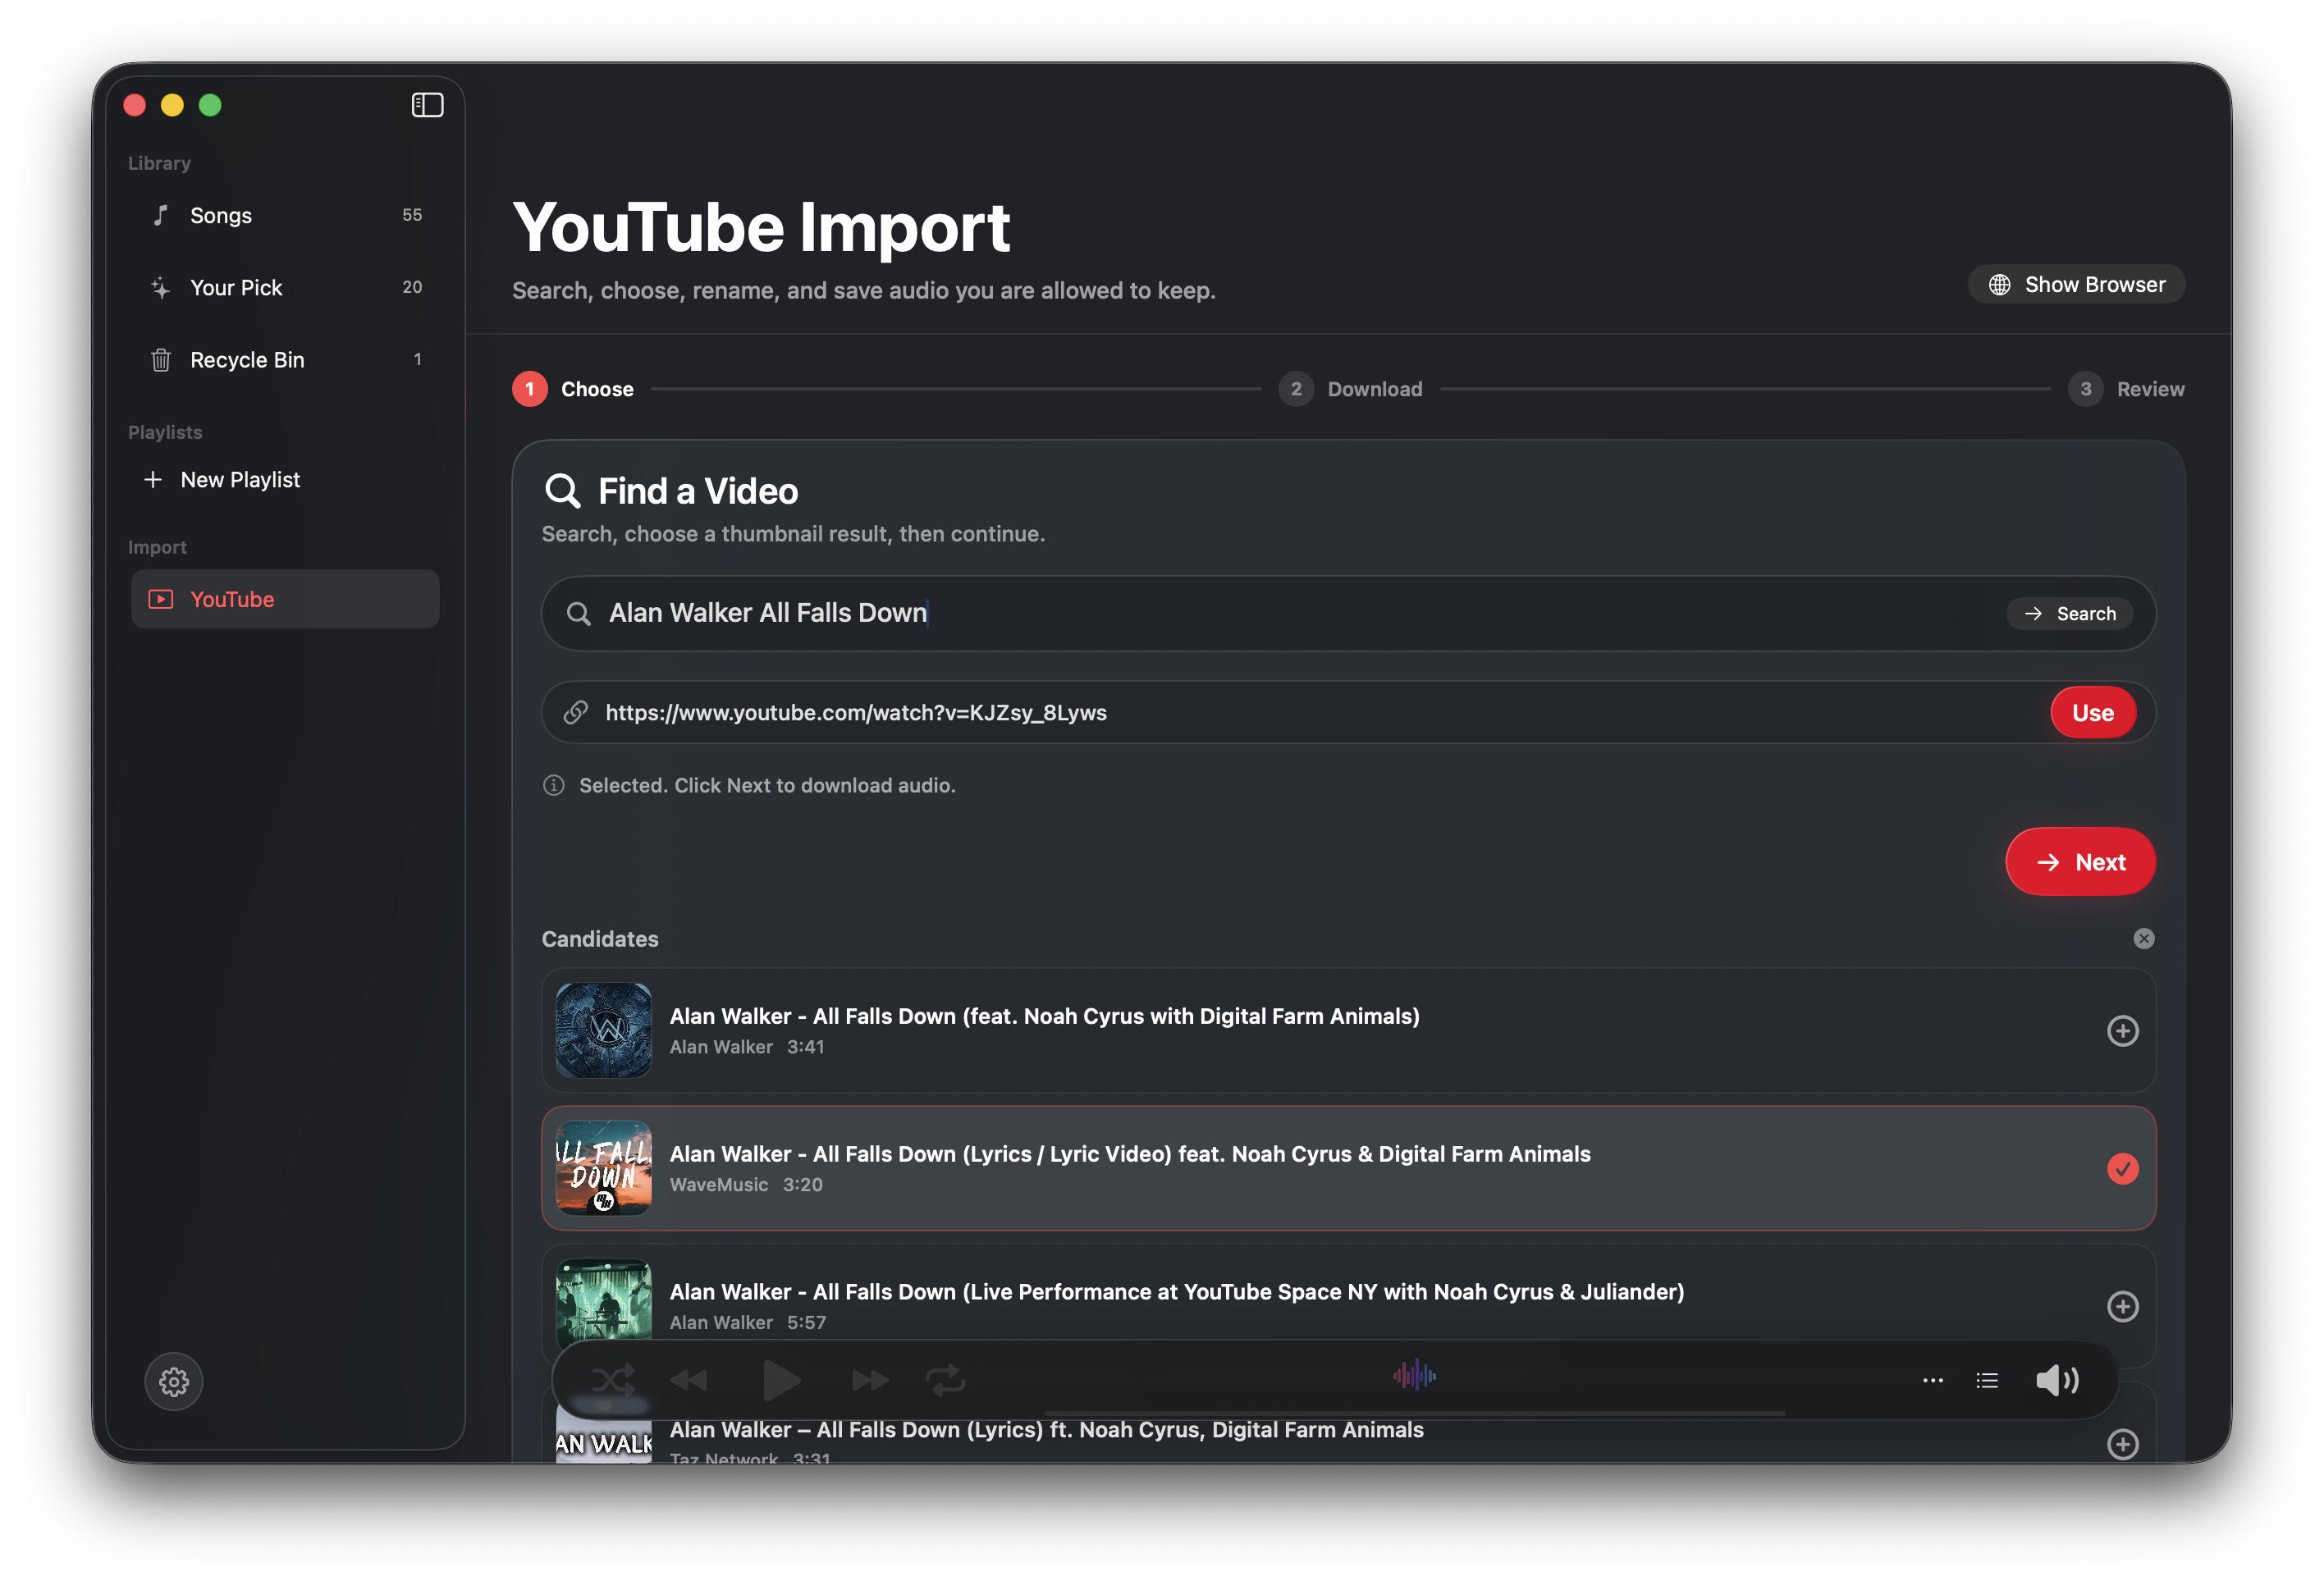
Task: Click the link icon beside URL
Action: pos(575,712)
